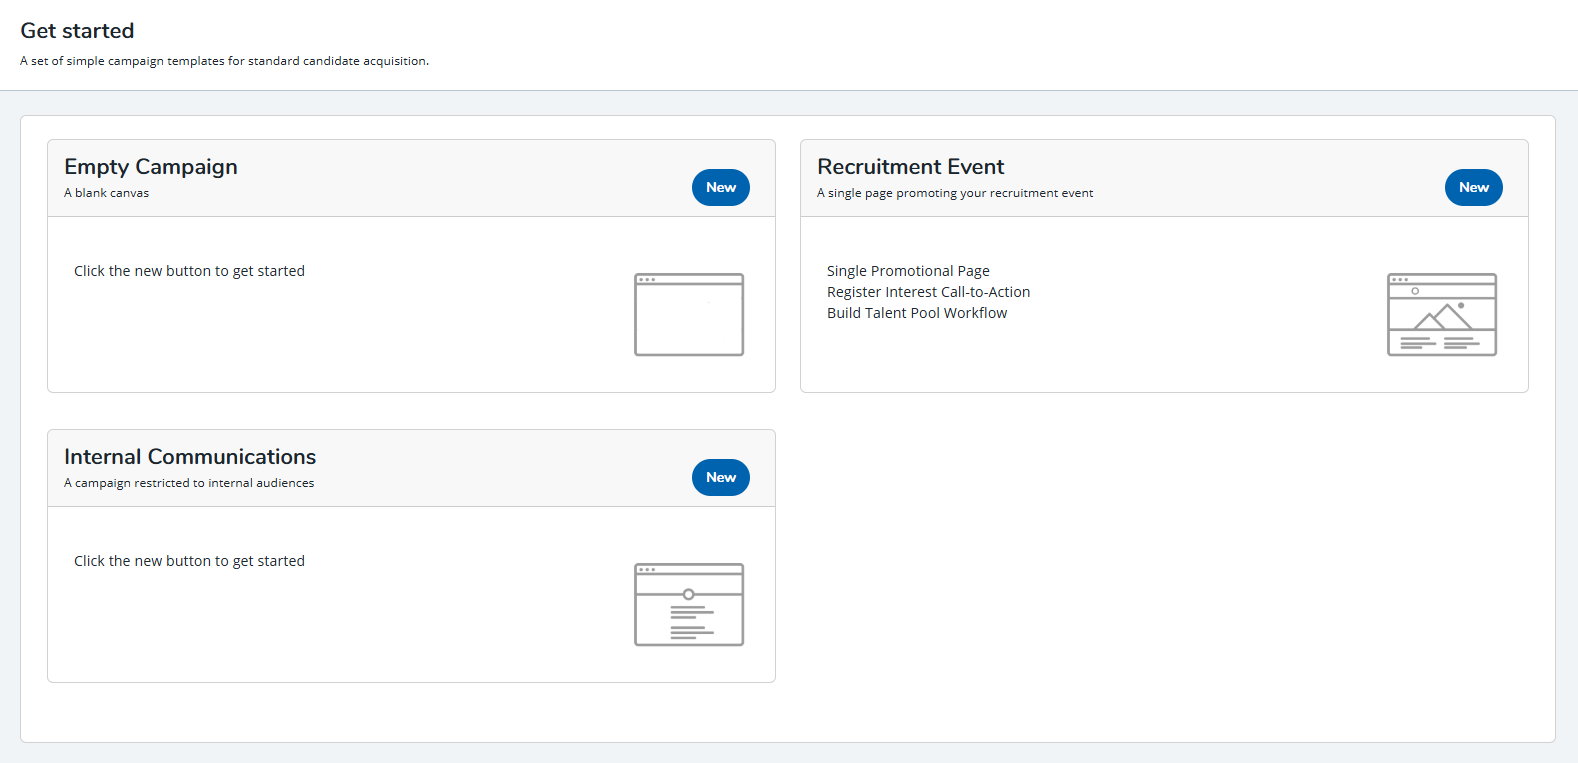The image size is (1578, 763).
Task: Click New button for Internal Communications
Action: 720,477
